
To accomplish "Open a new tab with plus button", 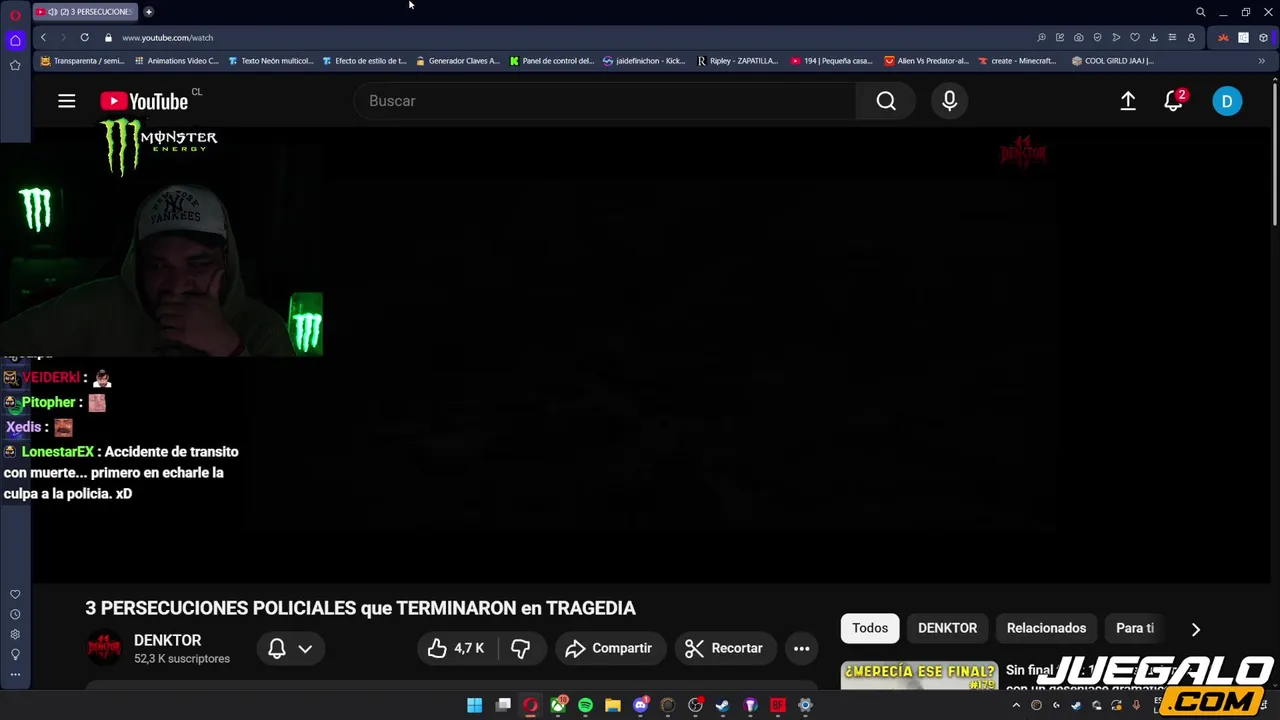I will (x=148, y=12).
